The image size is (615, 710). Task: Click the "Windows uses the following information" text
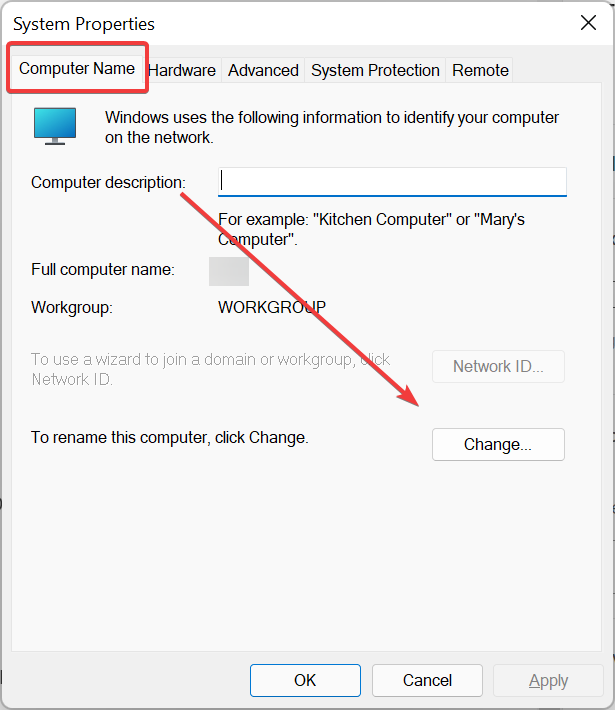click(332, 127)
